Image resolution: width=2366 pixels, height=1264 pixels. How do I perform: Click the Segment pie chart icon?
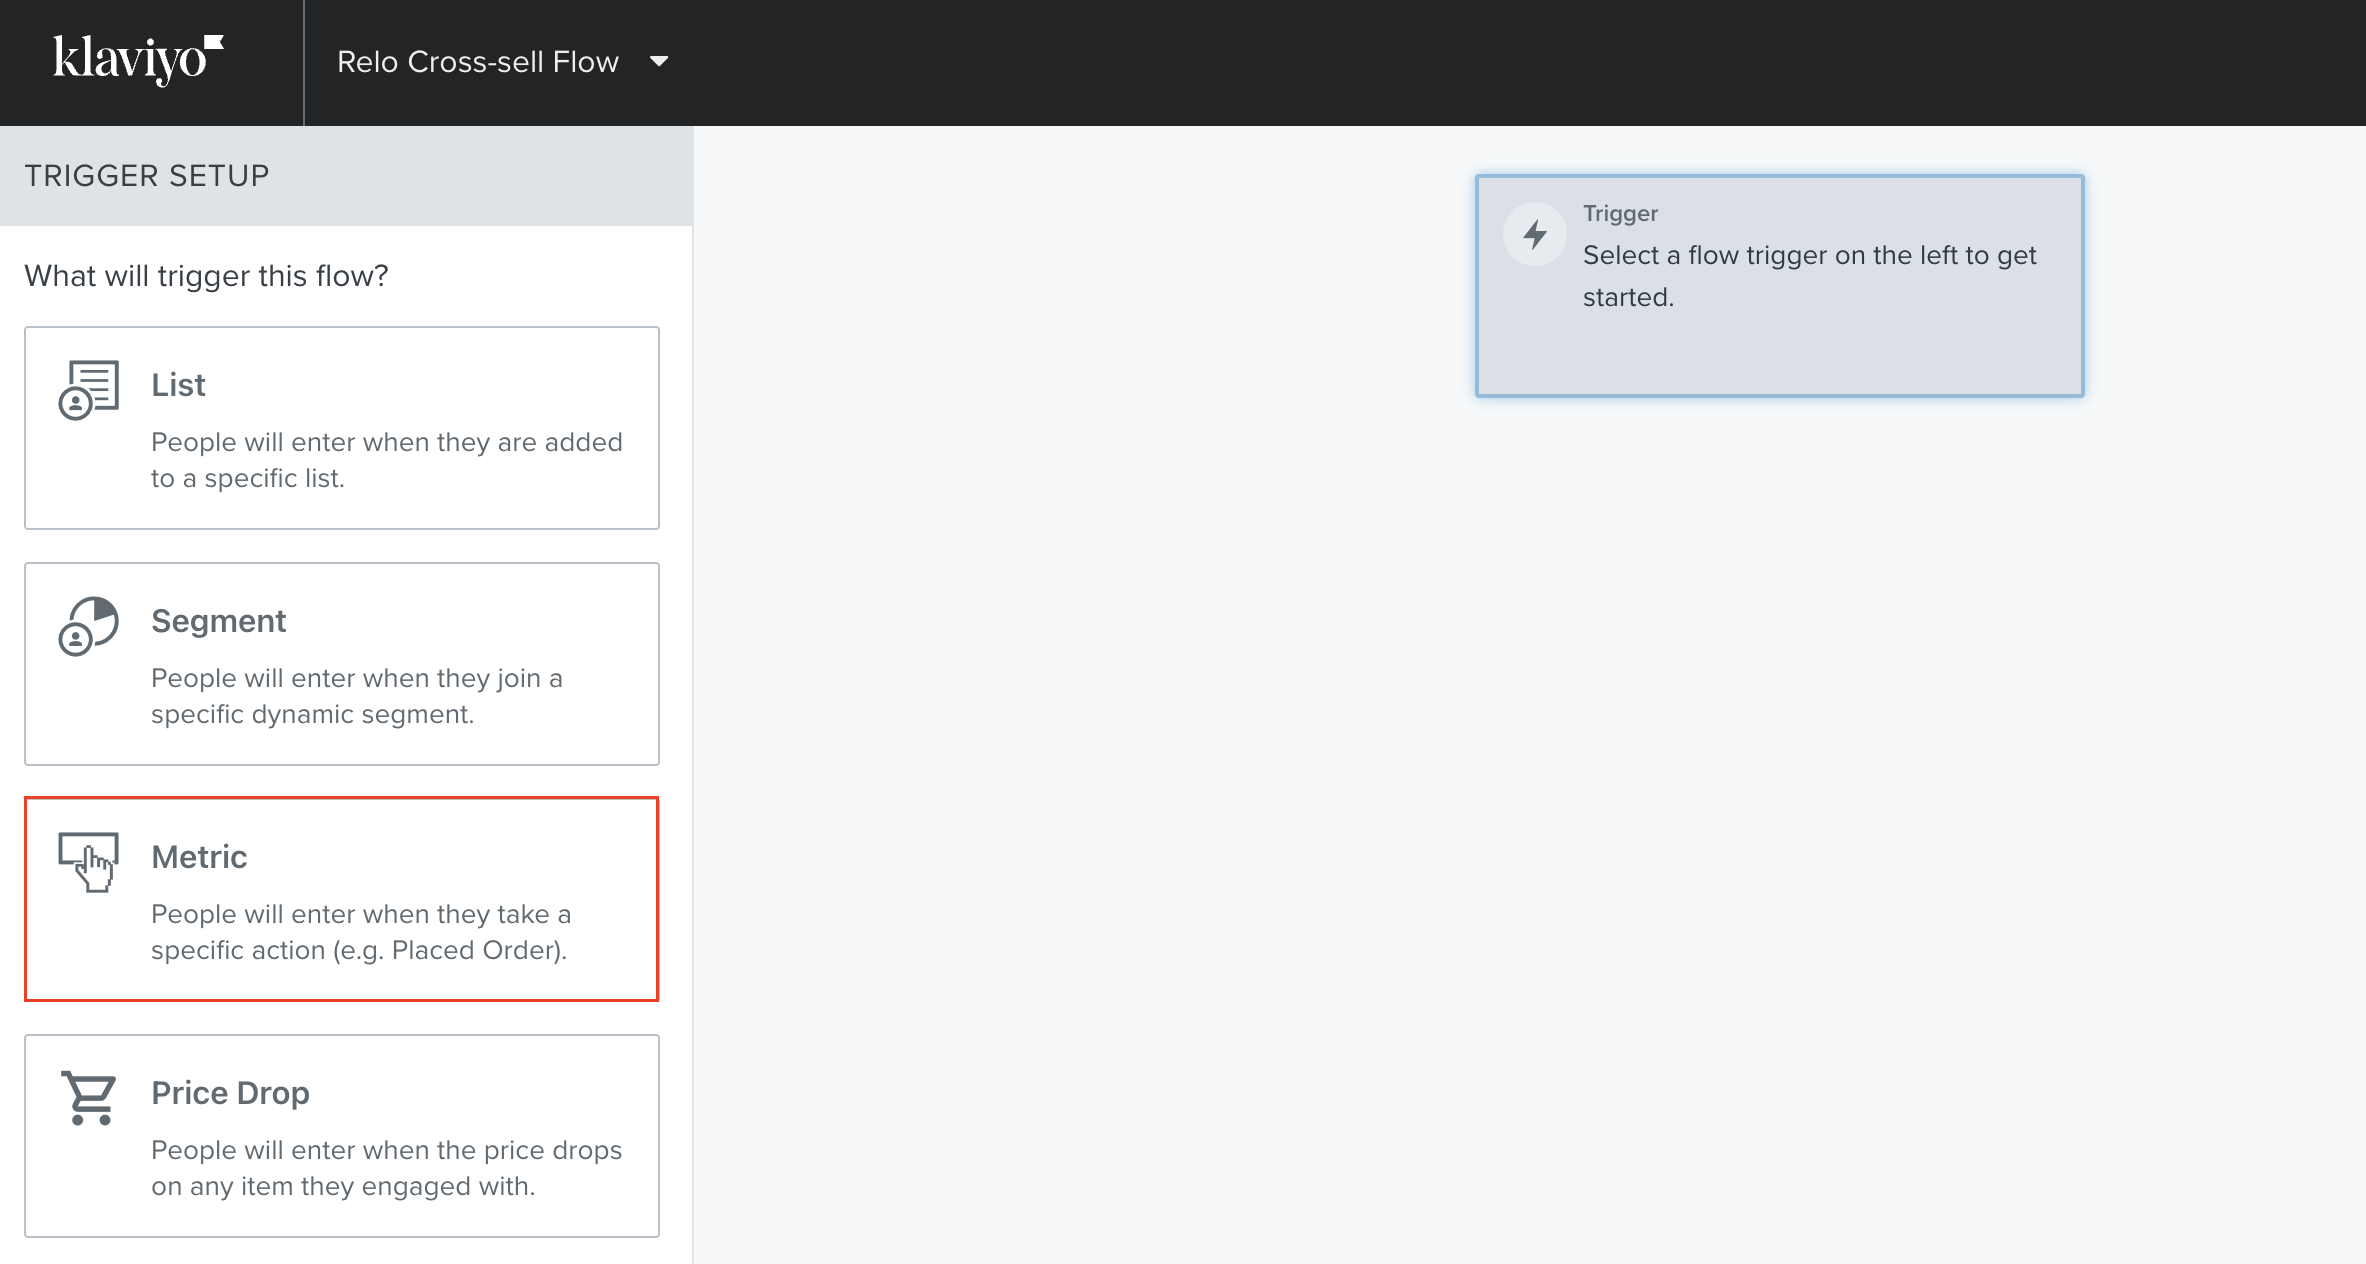(x=89, y=626)
